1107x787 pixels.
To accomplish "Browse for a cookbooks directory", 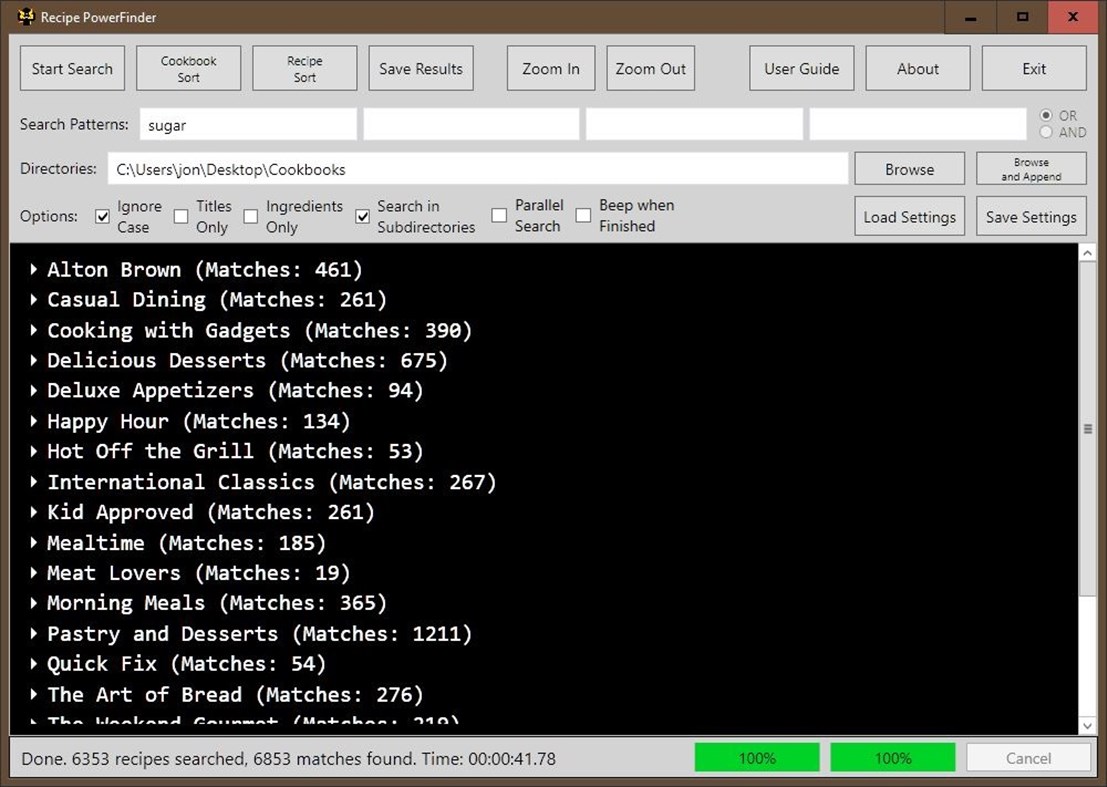I will pyautogui.click(x=908, y=168).
